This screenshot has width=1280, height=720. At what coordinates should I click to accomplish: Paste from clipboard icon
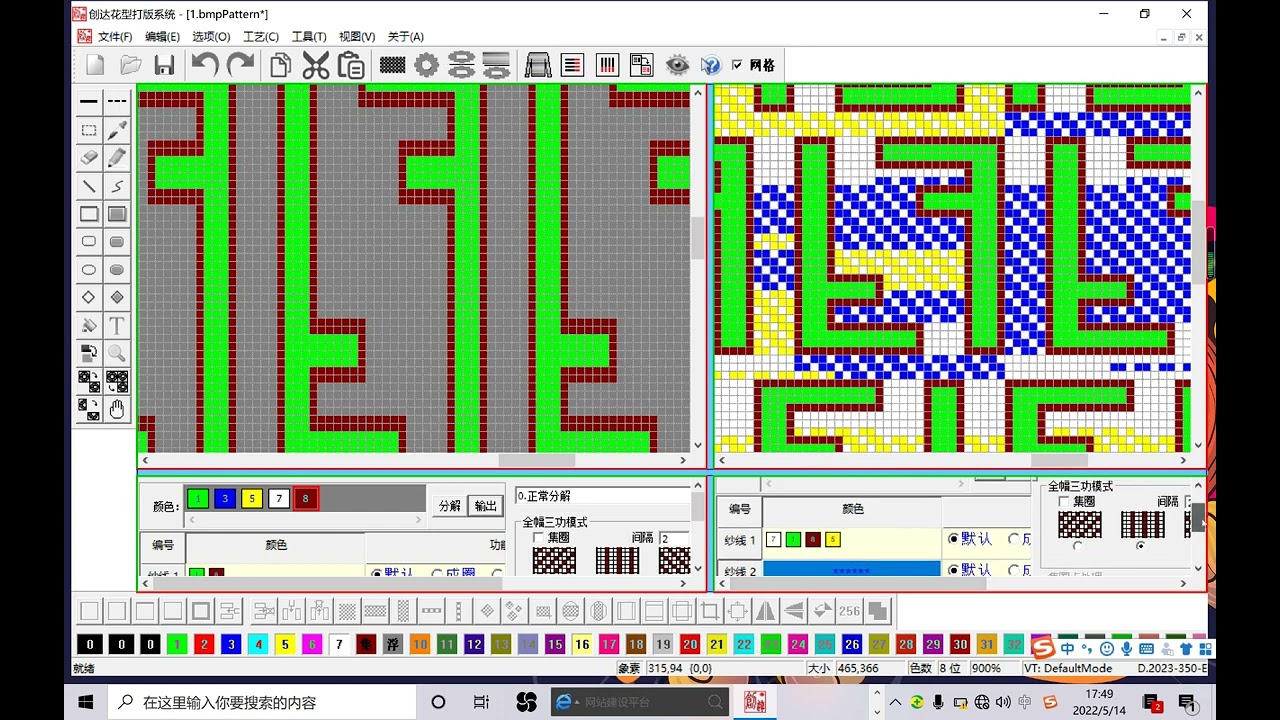[x=351, y=66]
